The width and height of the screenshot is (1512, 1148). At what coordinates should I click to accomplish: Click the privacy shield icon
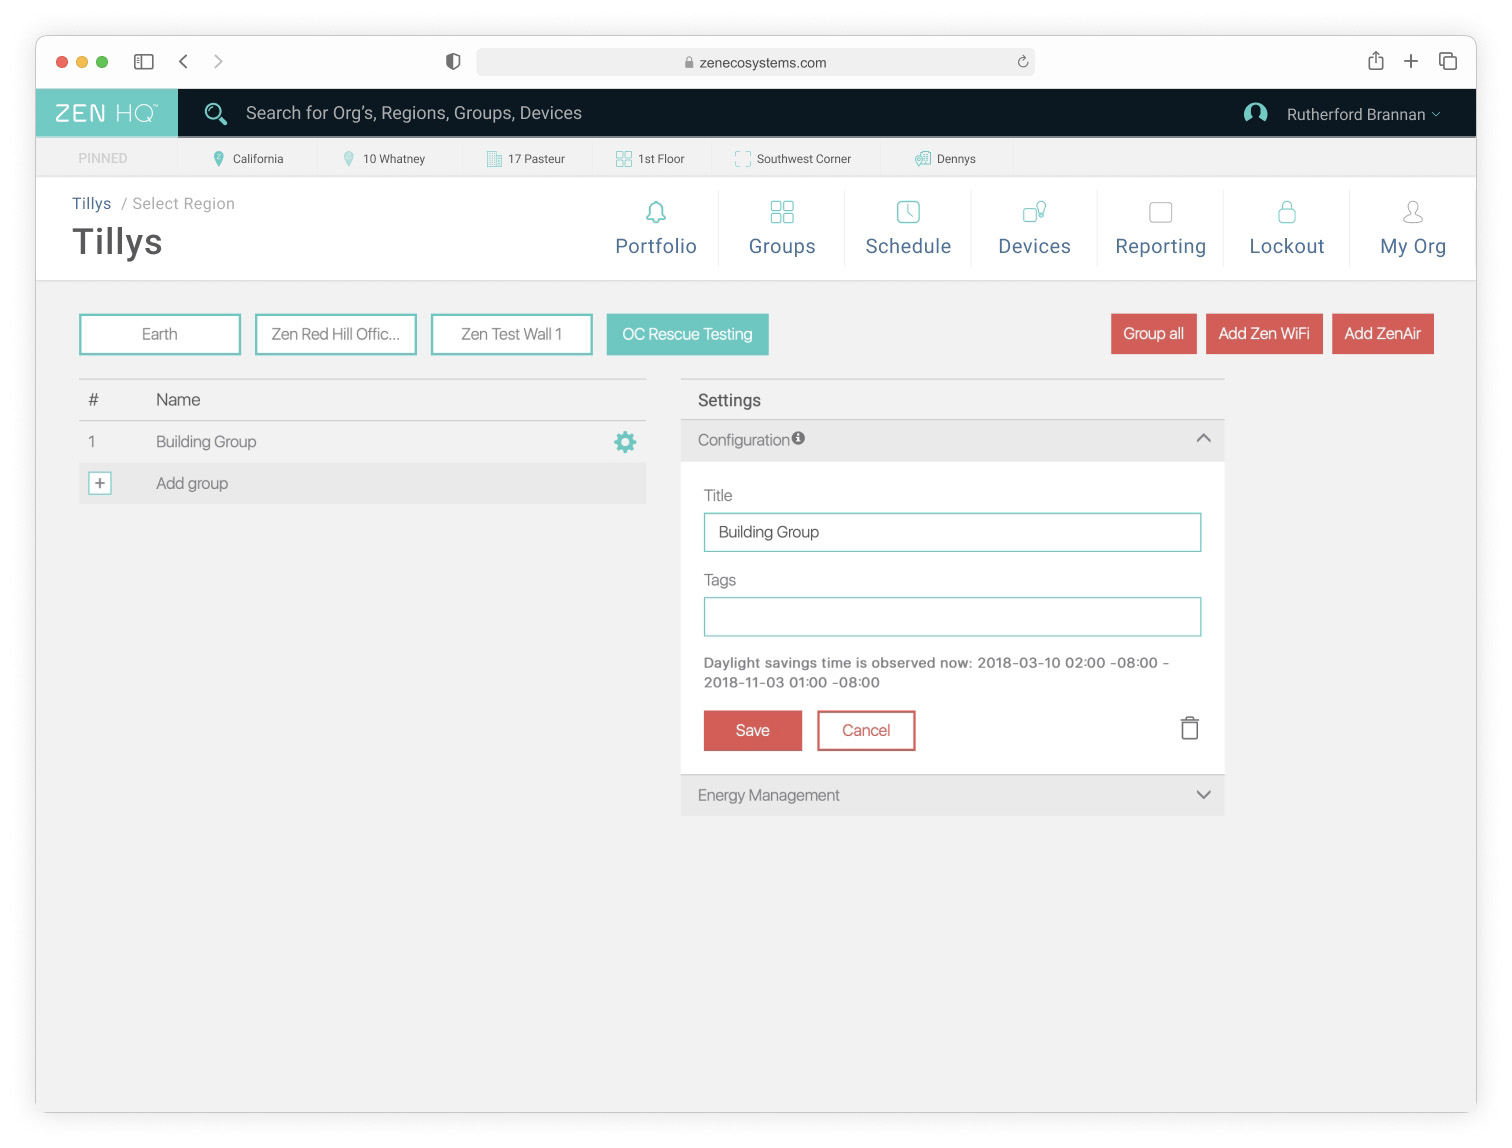coord(453,62)
